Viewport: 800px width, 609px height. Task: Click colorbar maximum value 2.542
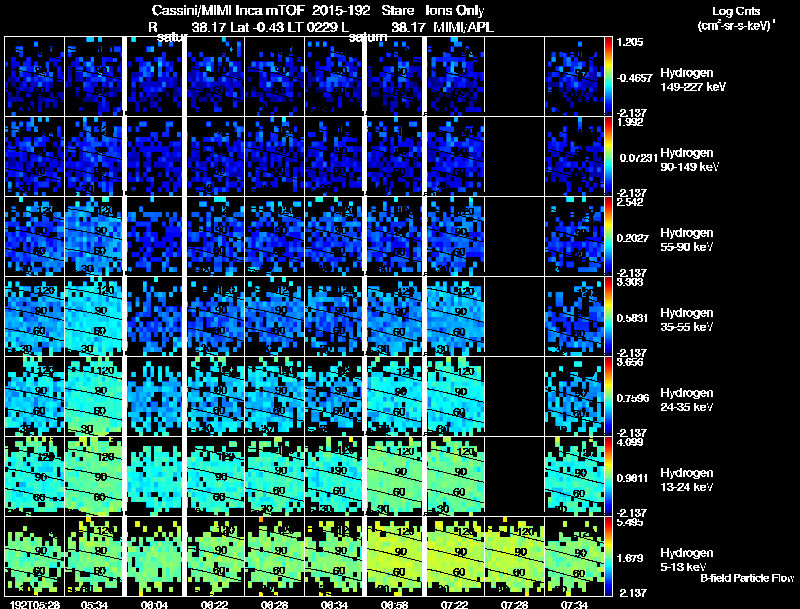(630, 202)
